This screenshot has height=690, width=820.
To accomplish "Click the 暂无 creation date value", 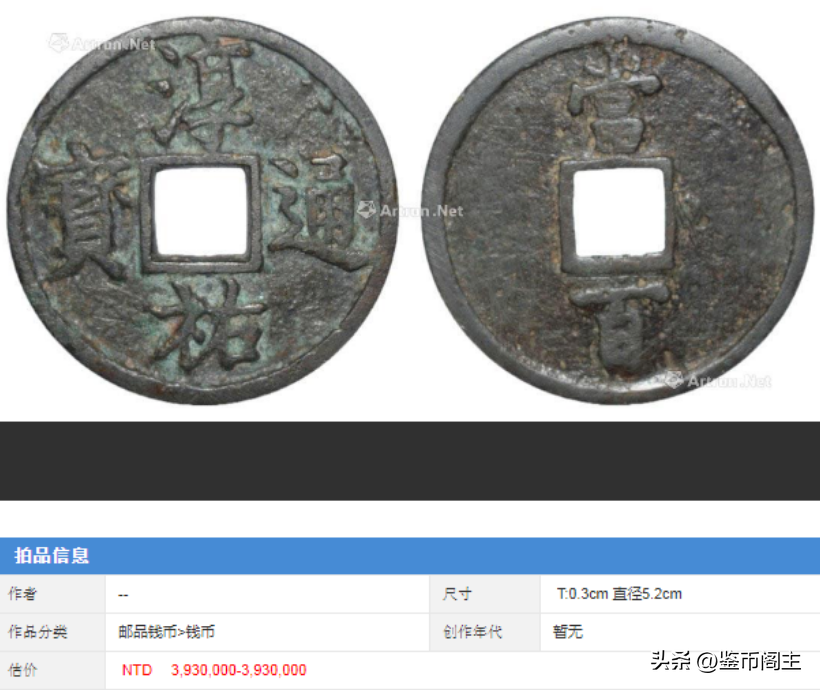I will pos(567,632).
